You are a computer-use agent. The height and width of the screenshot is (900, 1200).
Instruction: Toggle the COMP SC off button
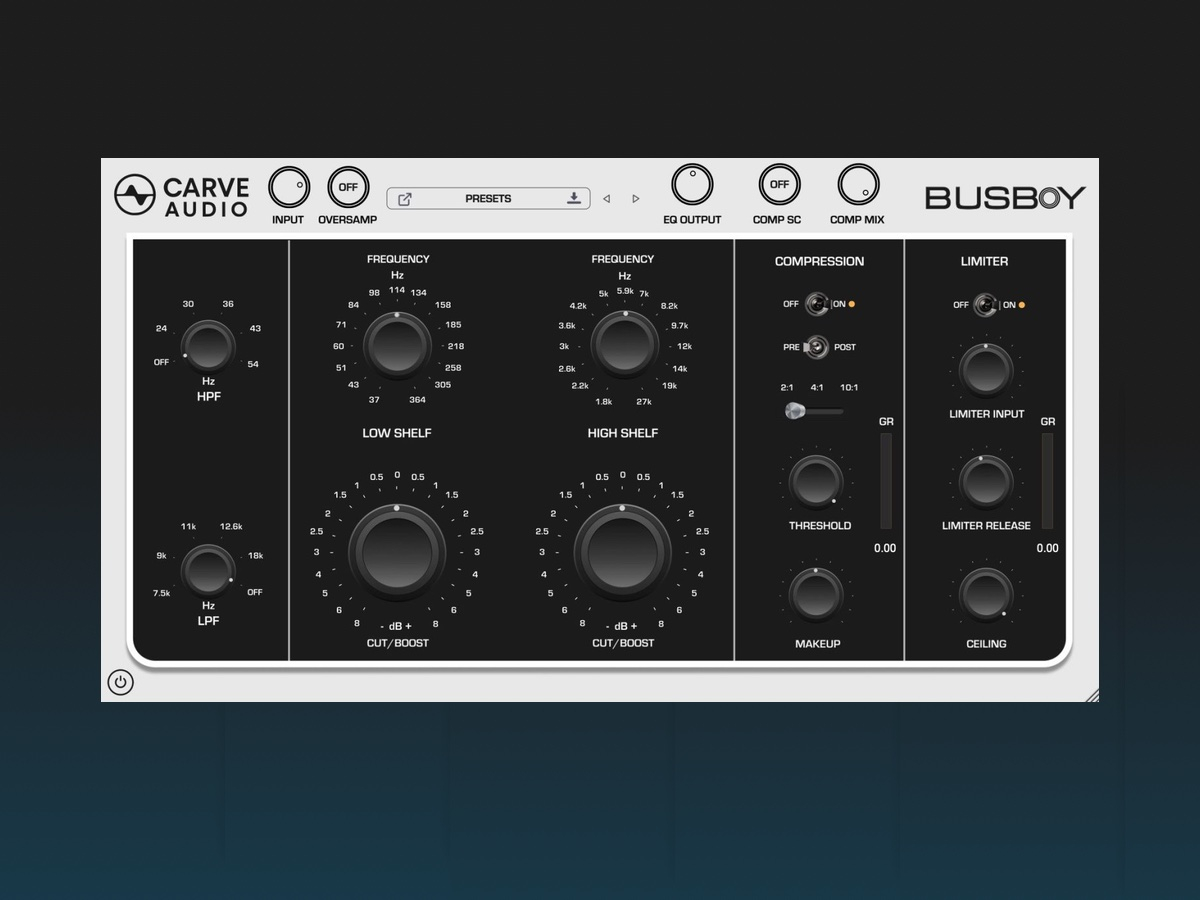pos(779,185)
